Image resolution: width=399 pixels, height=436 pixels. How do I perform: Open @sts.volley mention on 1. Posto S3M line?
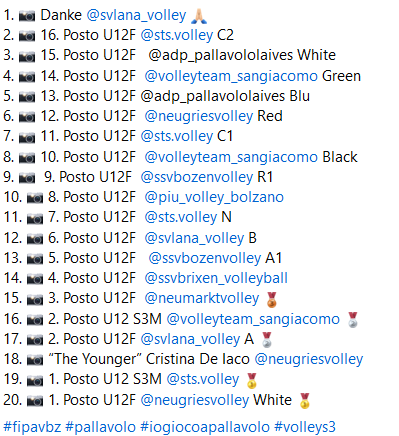pyautogui.click(x=203, y=379)
